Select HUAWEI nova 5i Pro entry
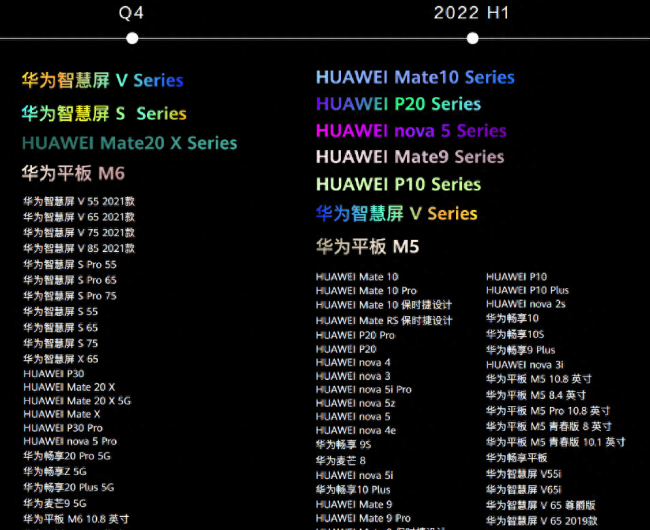650x530 pixels. 363,390
